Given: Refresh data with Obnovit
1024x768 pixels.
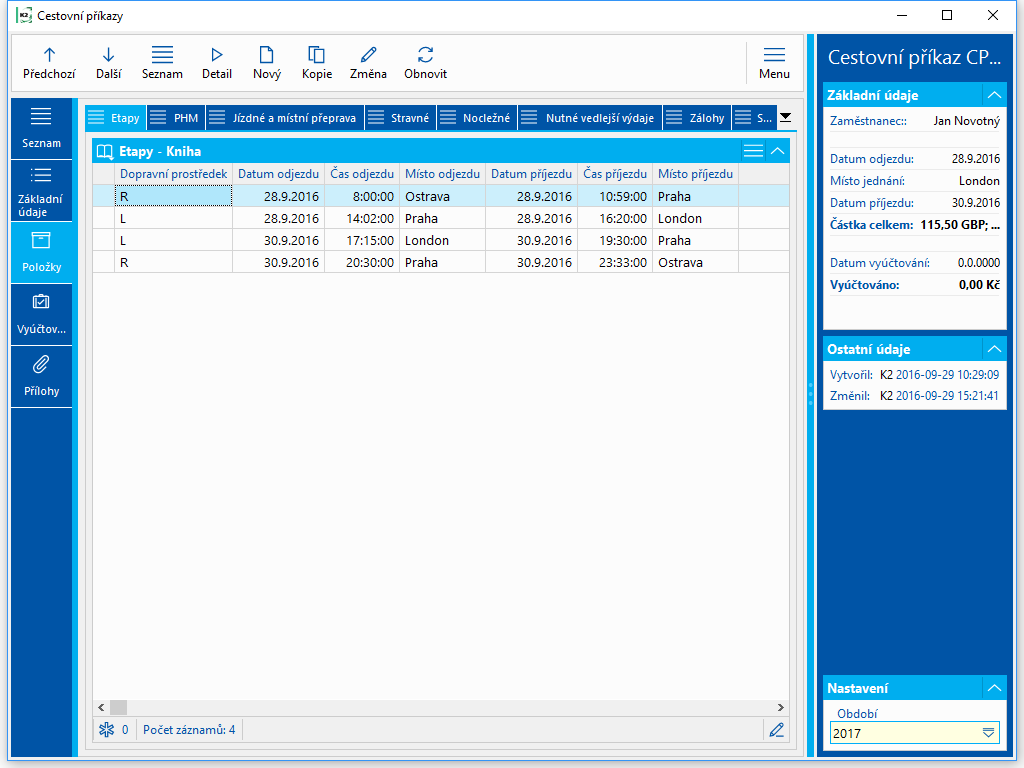Looking at the screenshot, I should [x=425, y=63].
